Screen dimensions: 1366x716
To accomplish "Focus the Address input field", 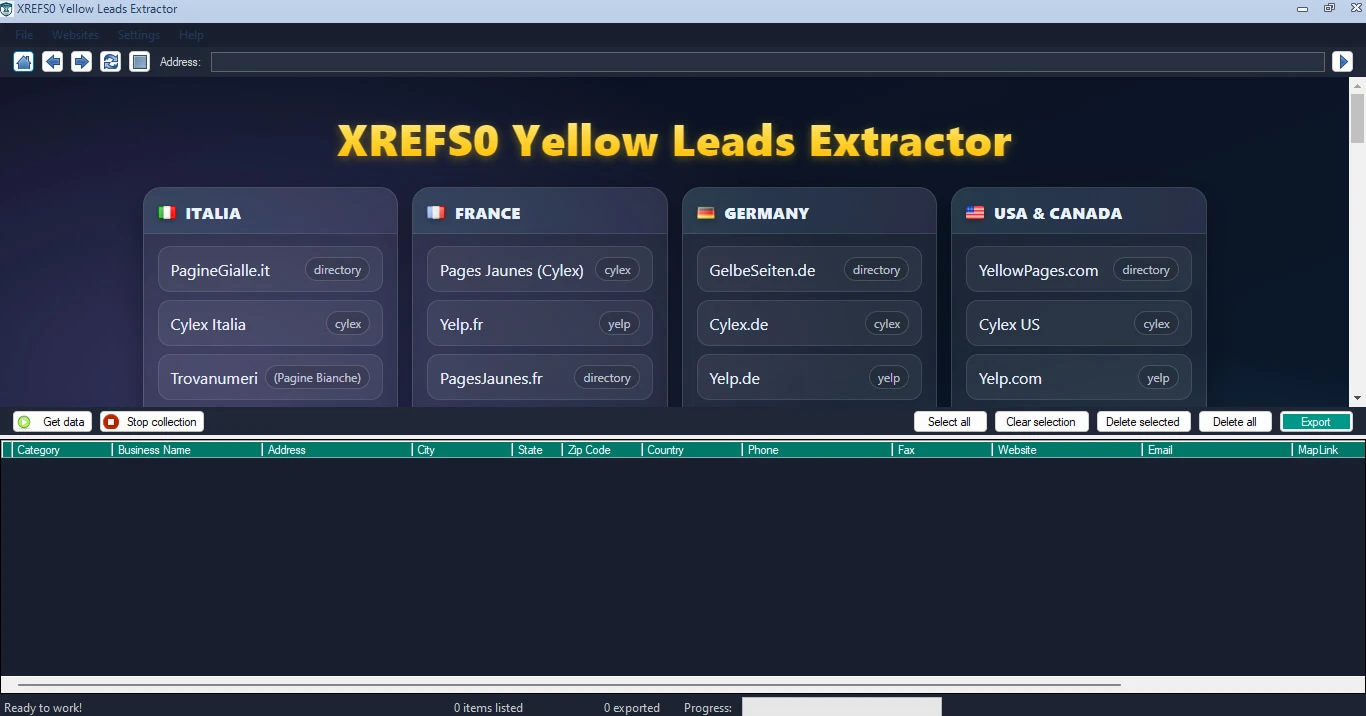I will (767, 62).
